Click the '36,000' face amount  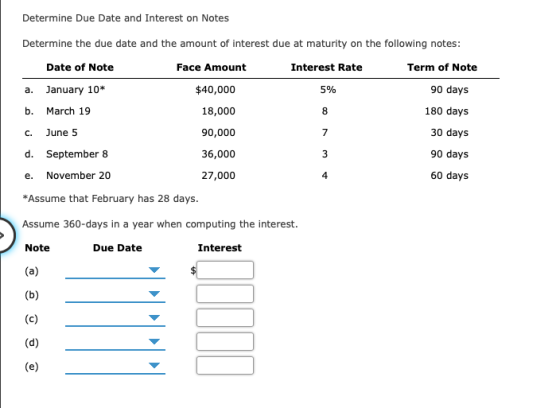[x=219, y=154]
